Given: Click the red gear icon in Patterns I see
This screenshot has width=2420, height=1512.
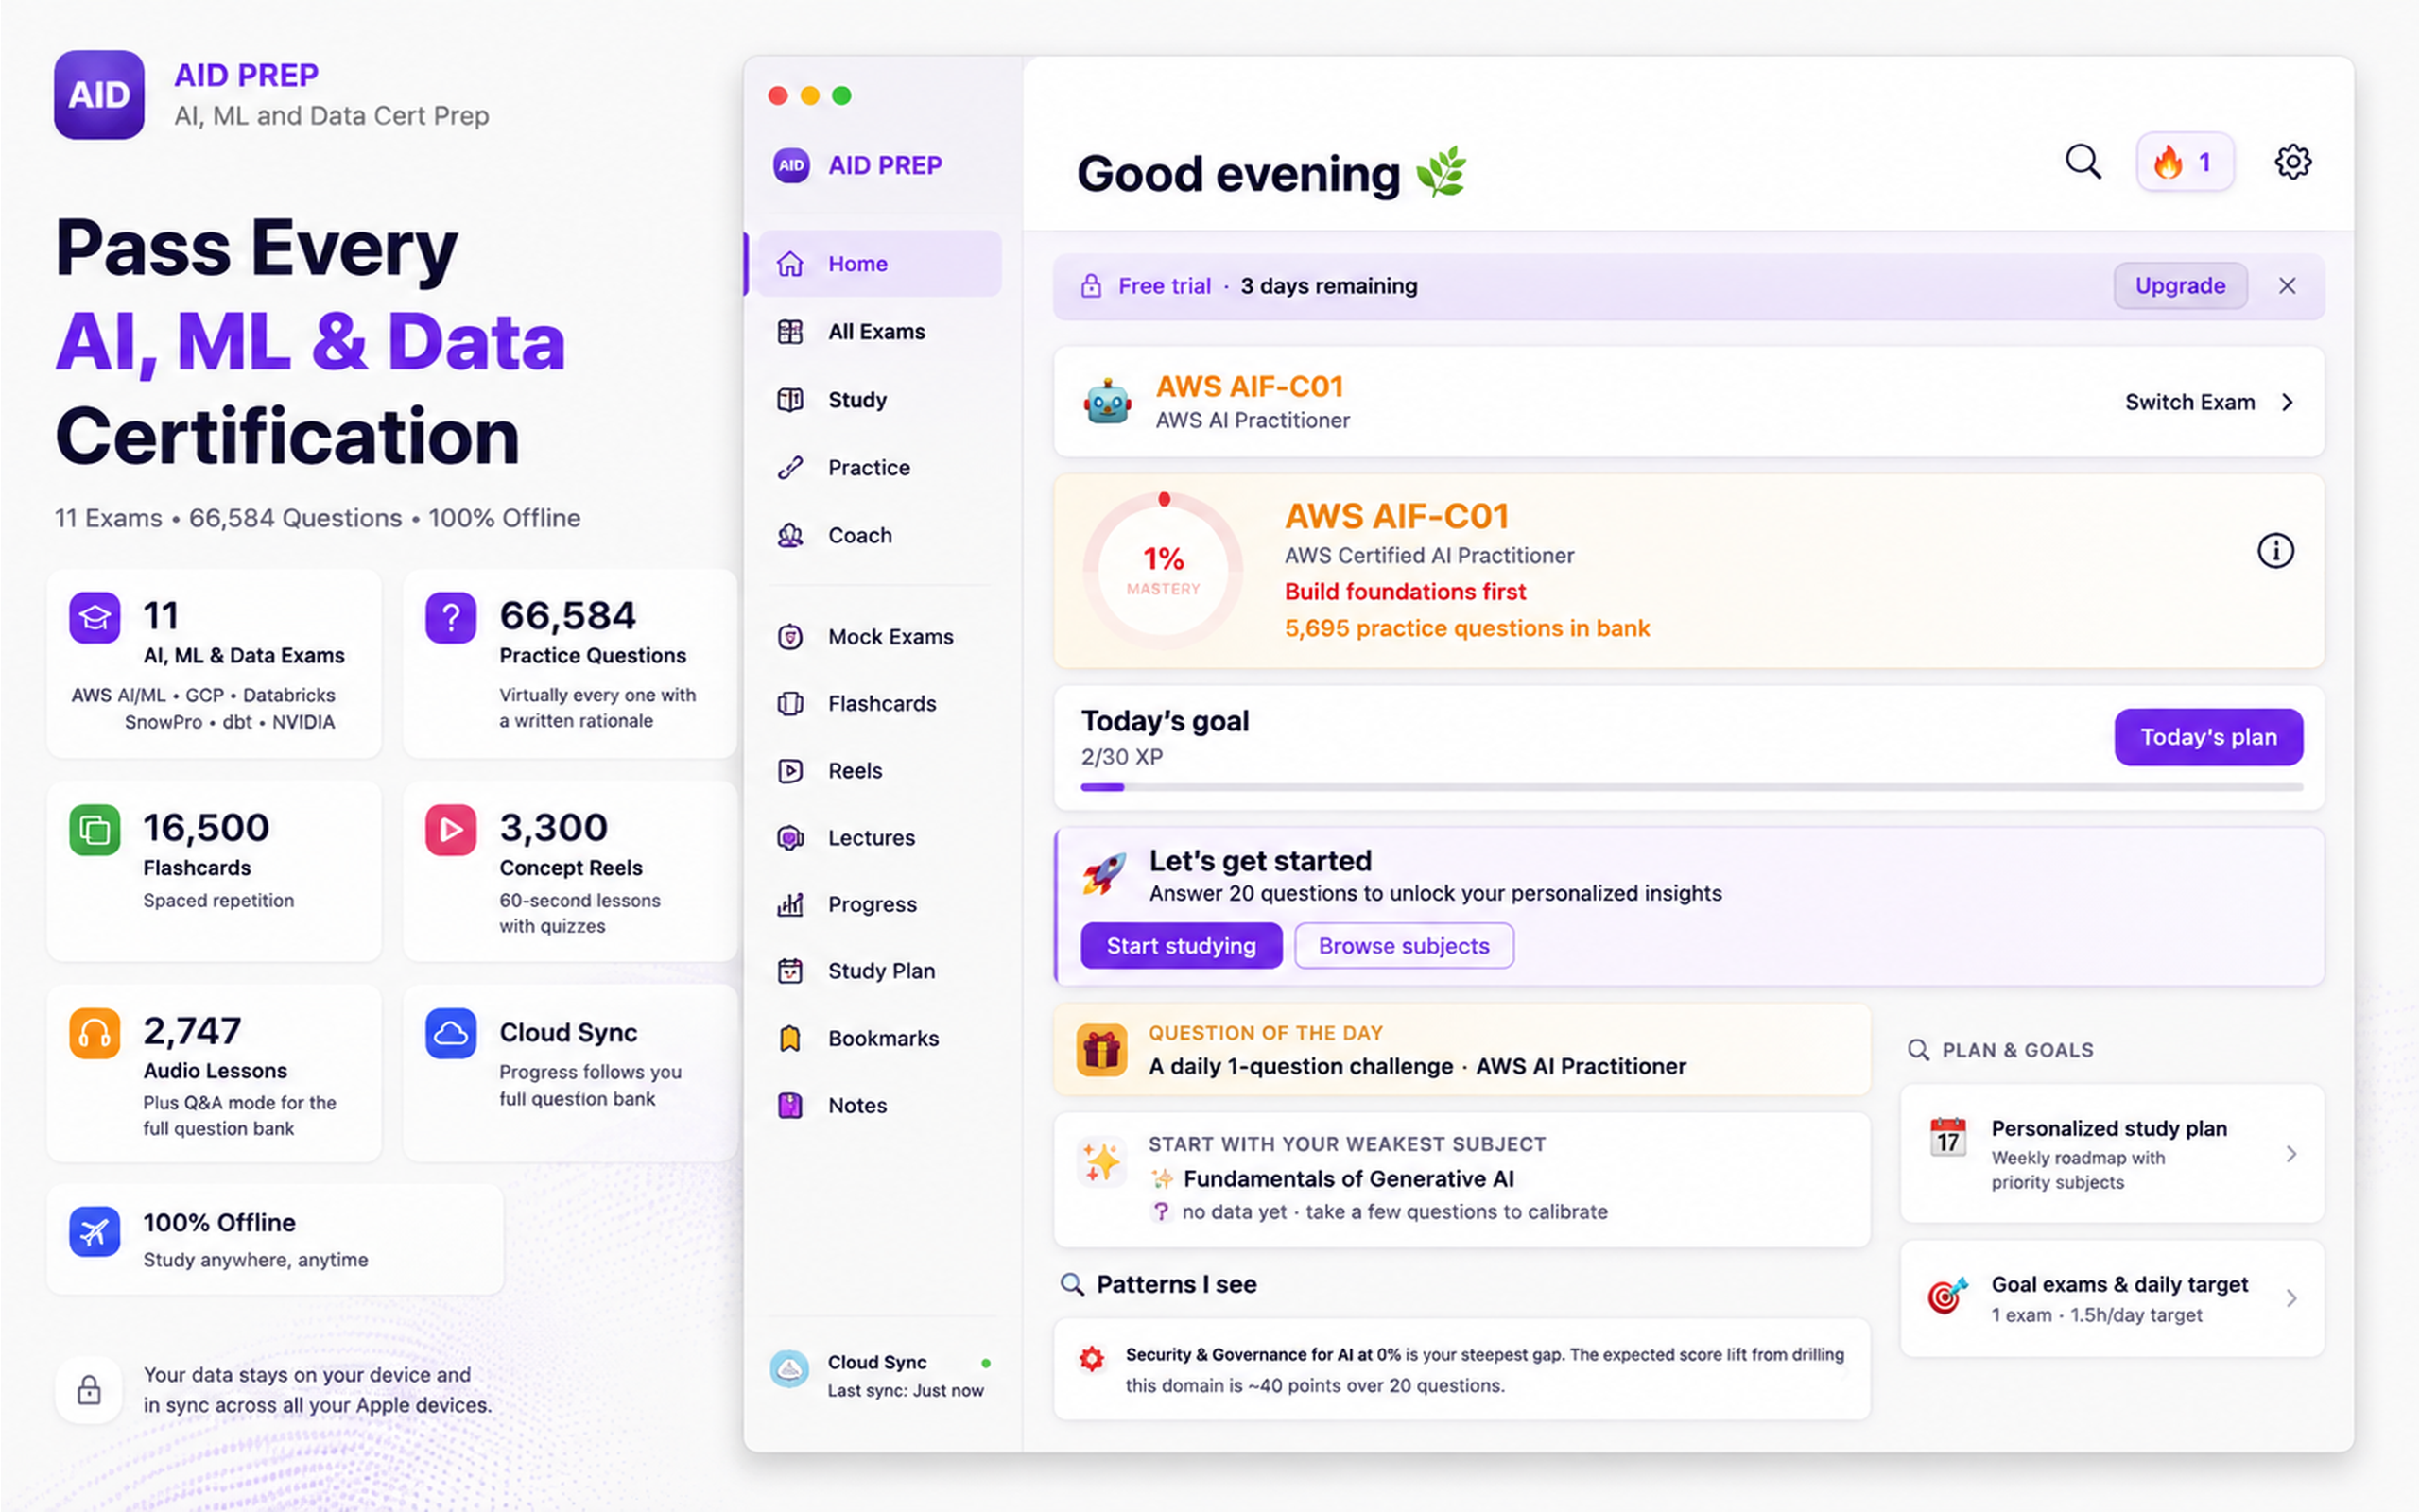Looking at the screenshot, I should point(1091,1358).
